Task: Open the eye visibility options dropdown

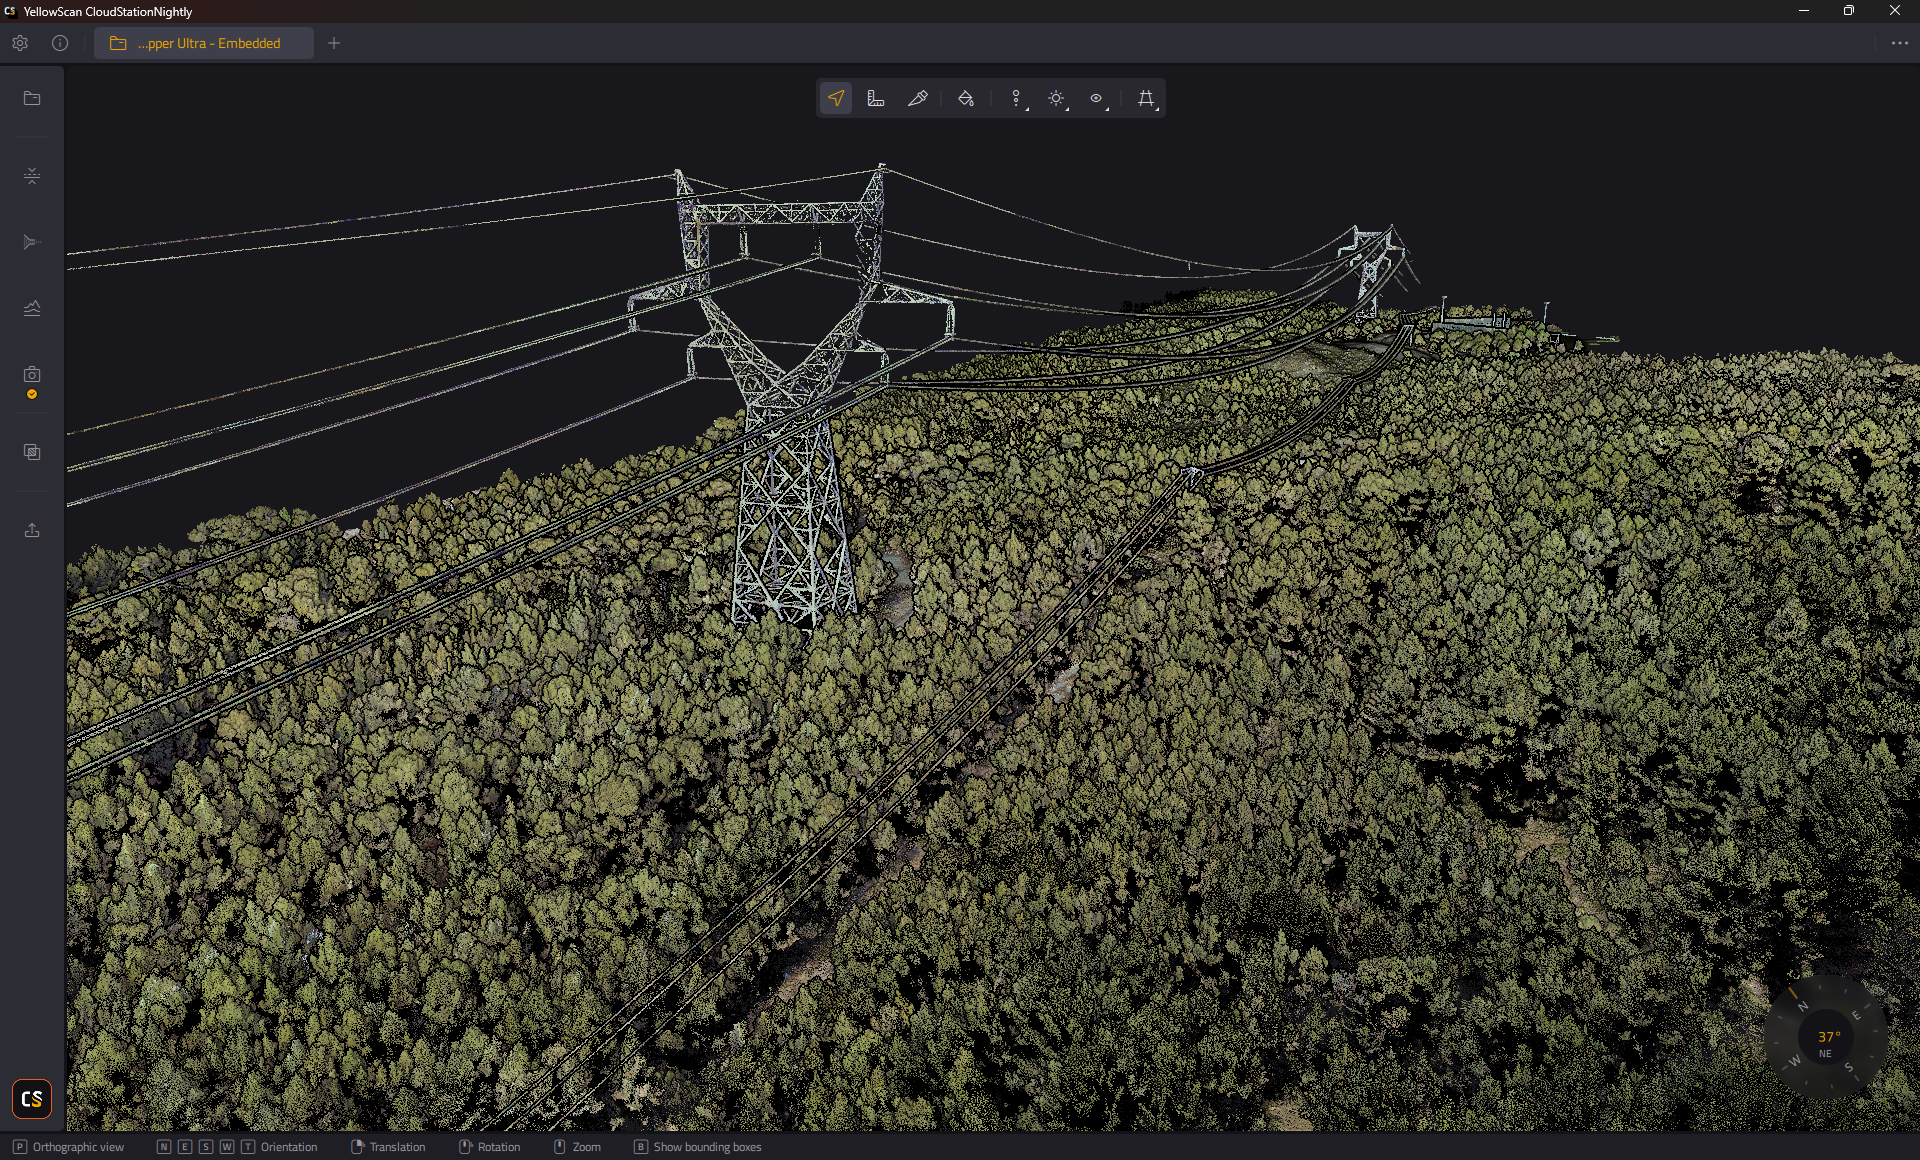Action: tap(1097, 98)
